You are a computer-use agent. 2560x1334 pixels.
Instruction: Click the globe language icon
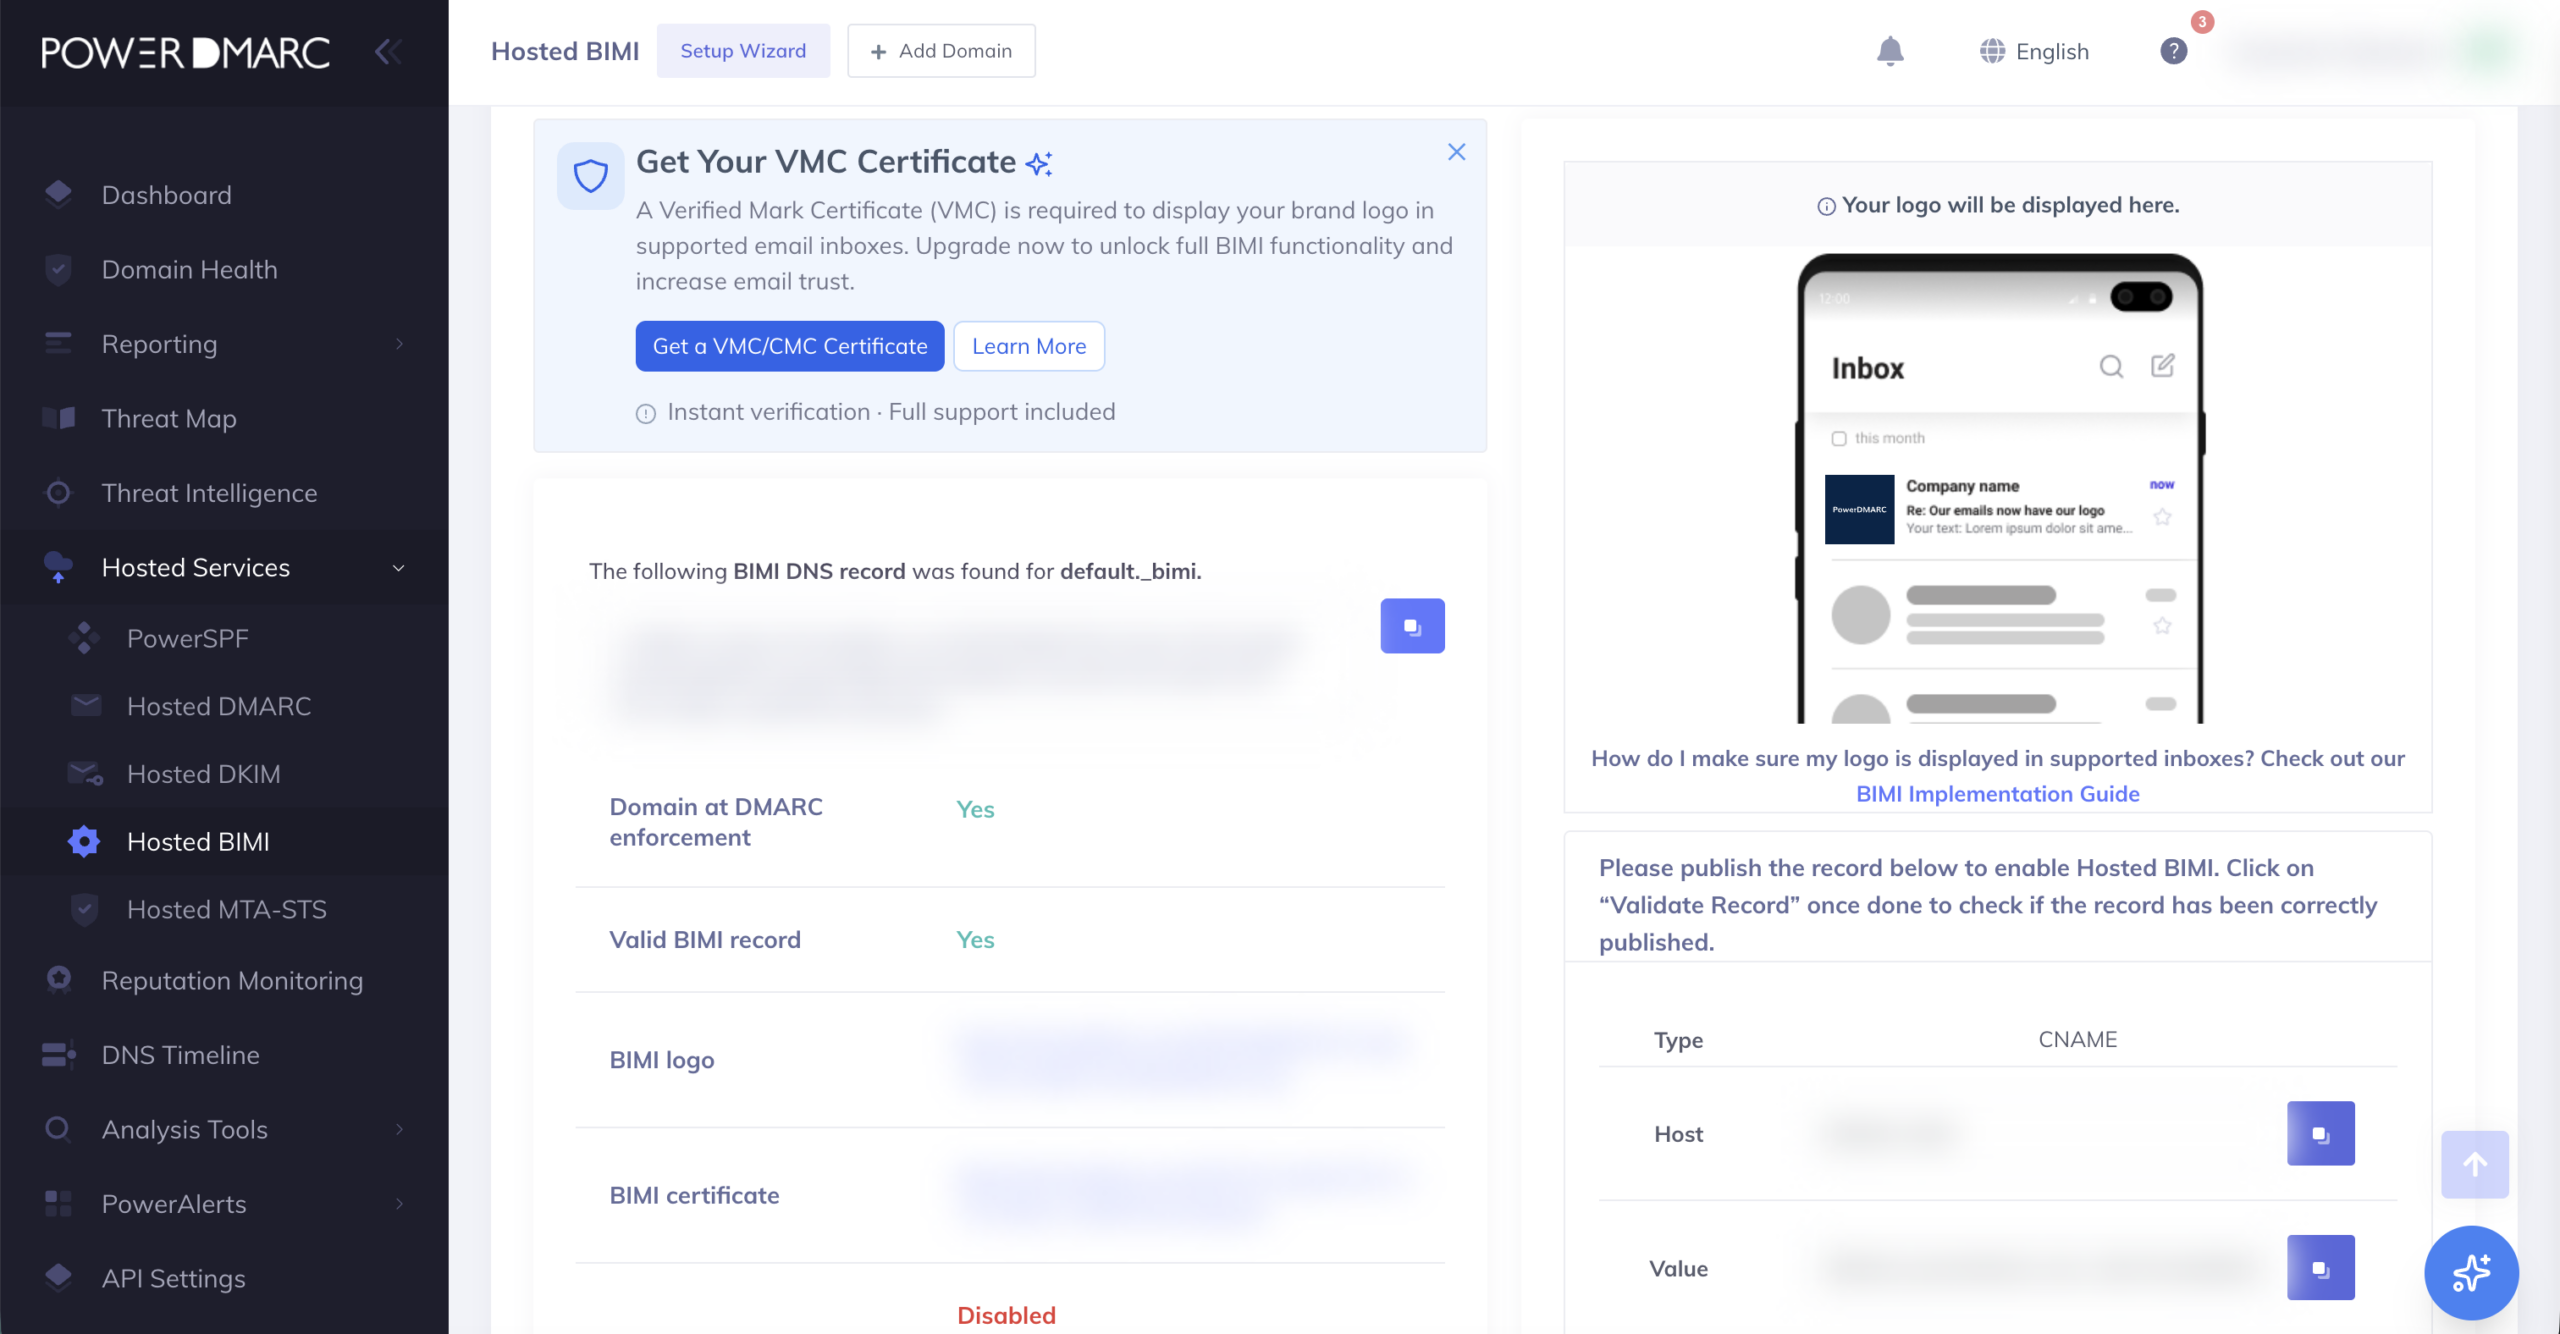(x=1992, y=51)
